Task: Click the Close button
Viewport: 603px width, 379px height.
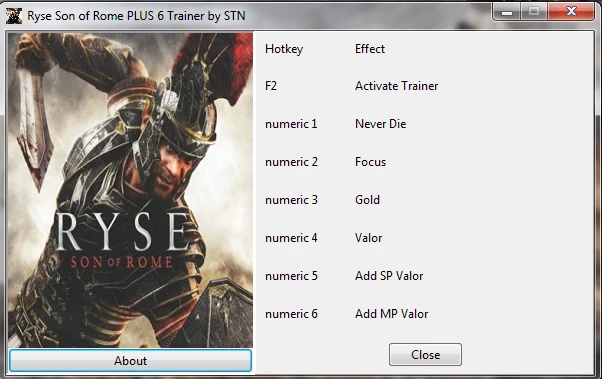Action: tap(425, 354)
